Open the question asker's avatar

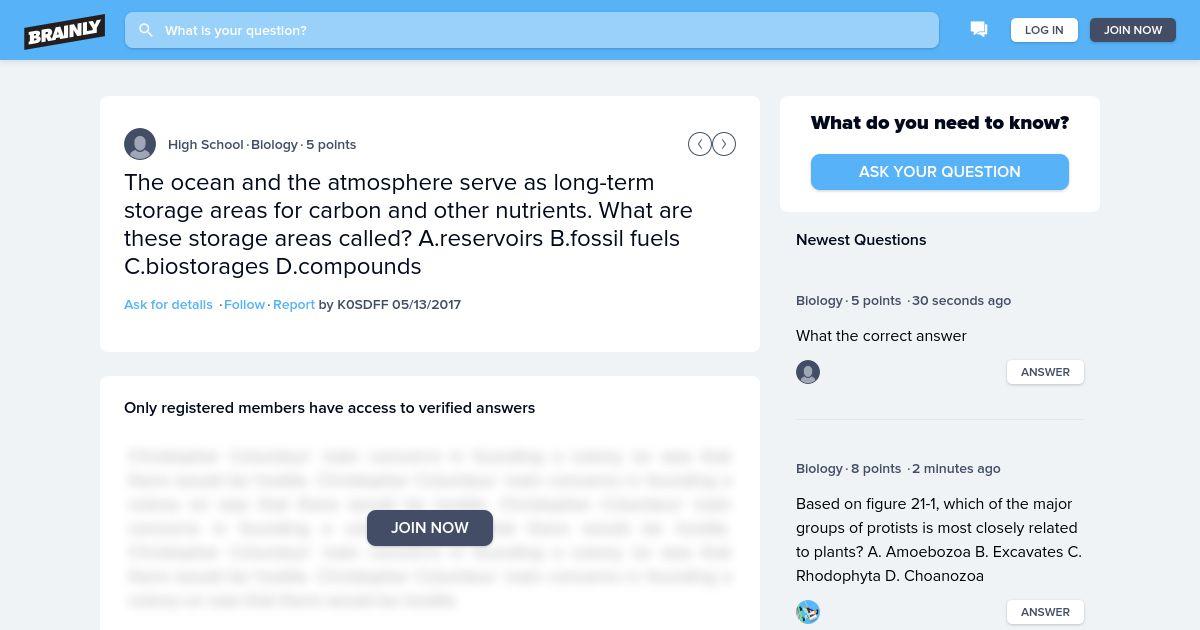140,144
